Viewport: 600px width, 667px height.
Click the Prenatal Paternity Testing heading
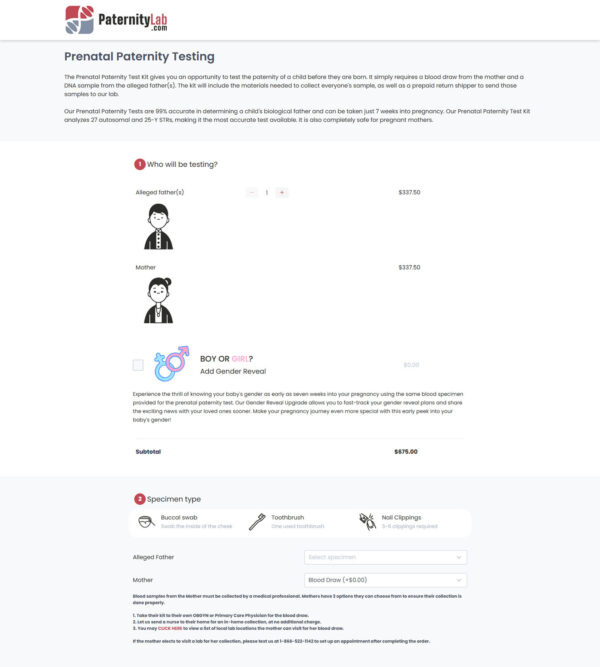tap(139, 57)
